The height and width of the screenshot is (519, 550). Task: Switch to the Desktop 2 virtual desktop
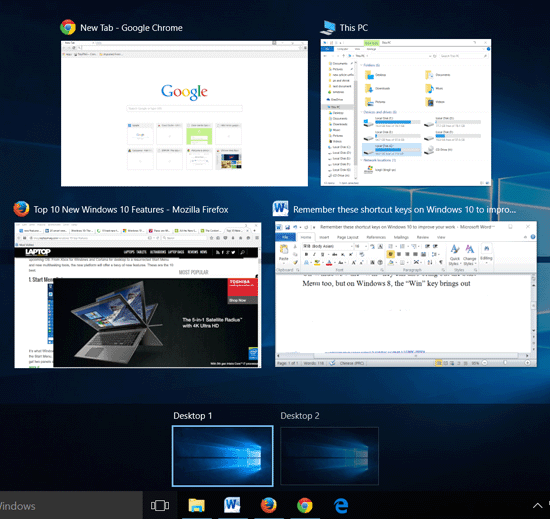click(329, 456)
